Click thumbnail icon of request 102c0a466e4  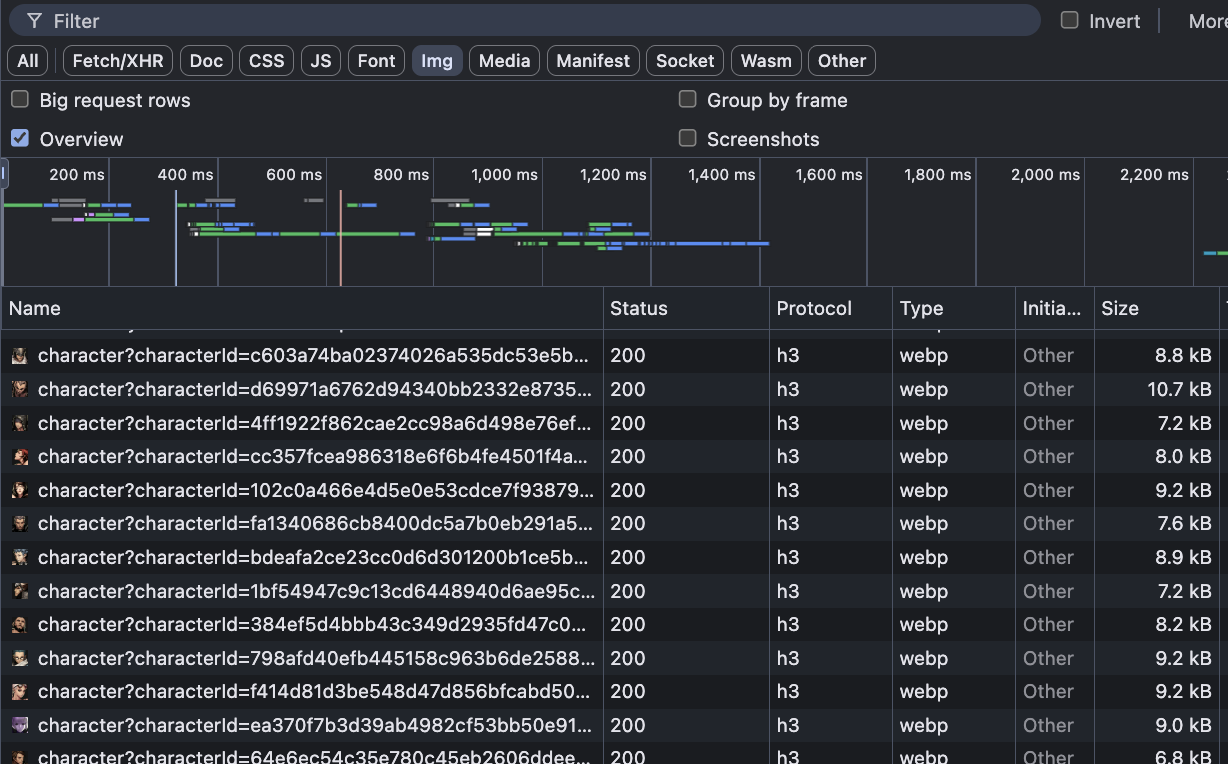[x=20, y=490]
